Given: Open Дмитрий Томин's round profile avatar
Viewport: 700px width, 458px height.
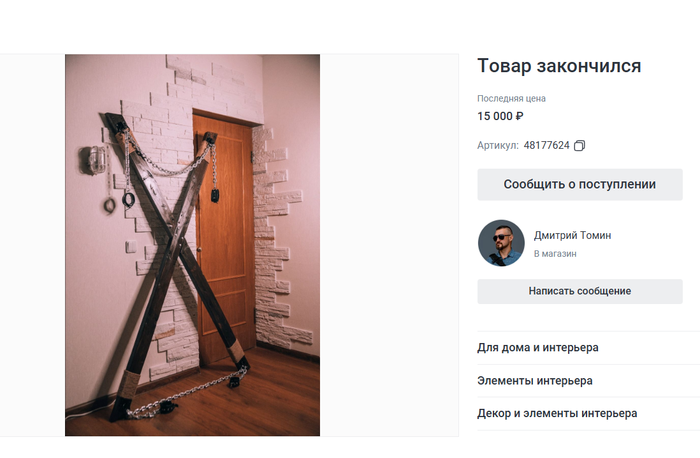Looking at the screenshot, I should coord(501,243).
